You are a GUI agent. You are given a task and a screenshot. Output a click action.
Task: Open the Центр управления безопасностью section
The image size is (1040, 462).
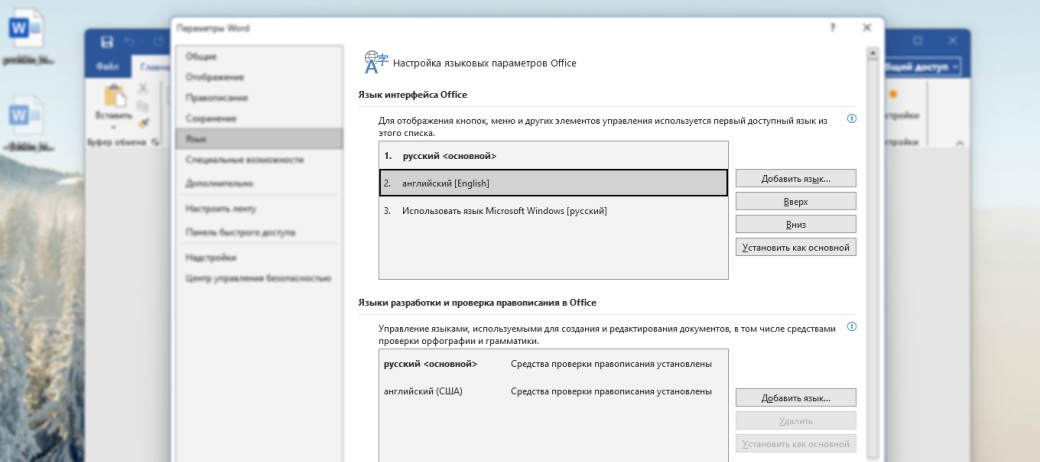258,278
